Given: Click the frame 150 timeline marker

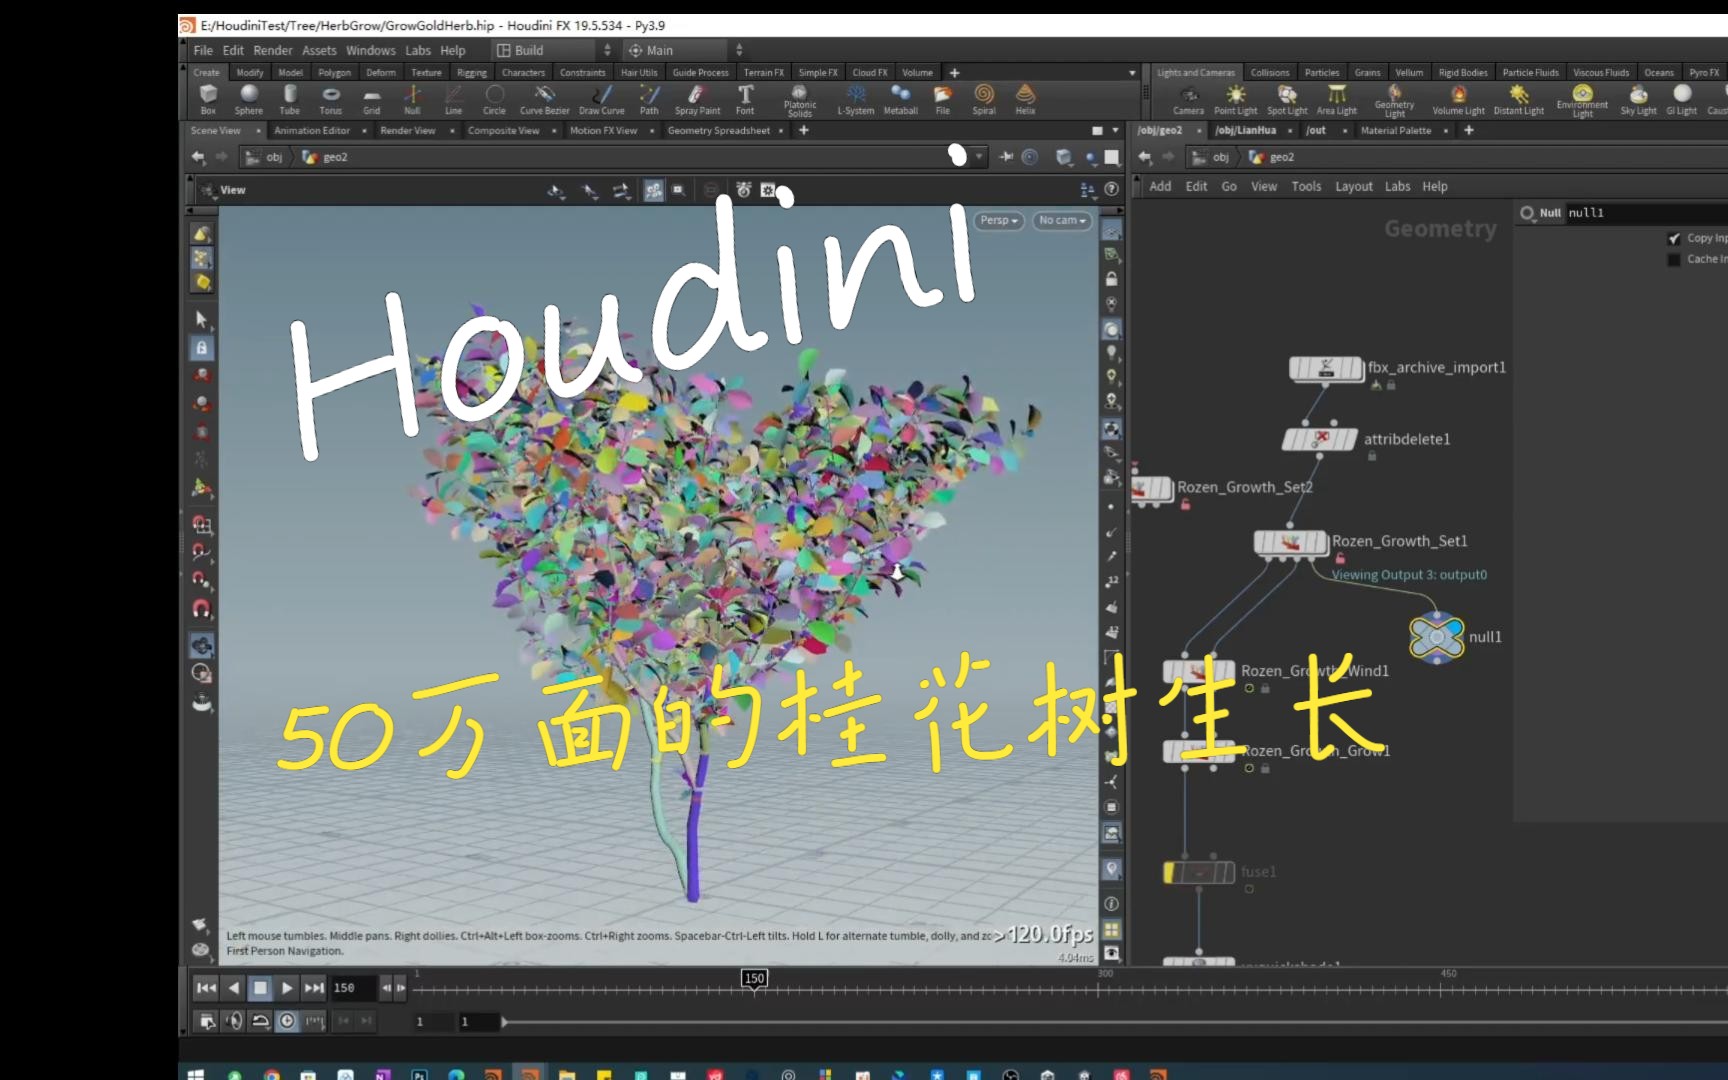Looking at the screenshot, I should tap(754, 979).
